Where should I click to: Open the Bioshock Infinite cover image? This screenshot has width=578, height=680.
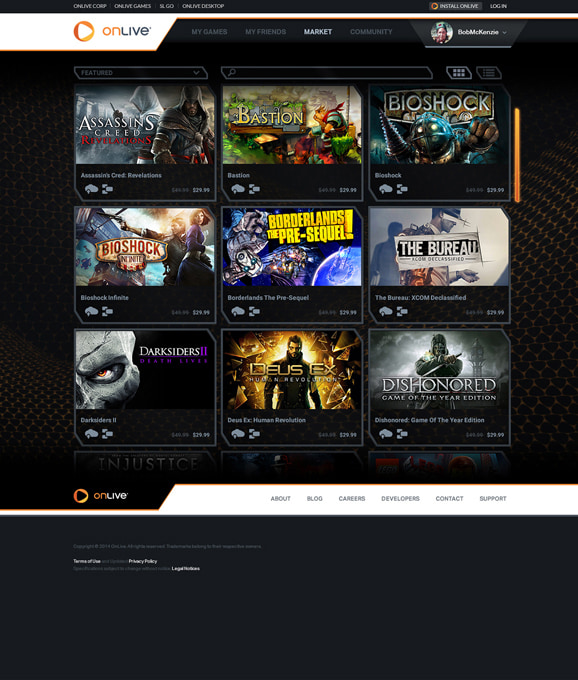coord(145,247)
